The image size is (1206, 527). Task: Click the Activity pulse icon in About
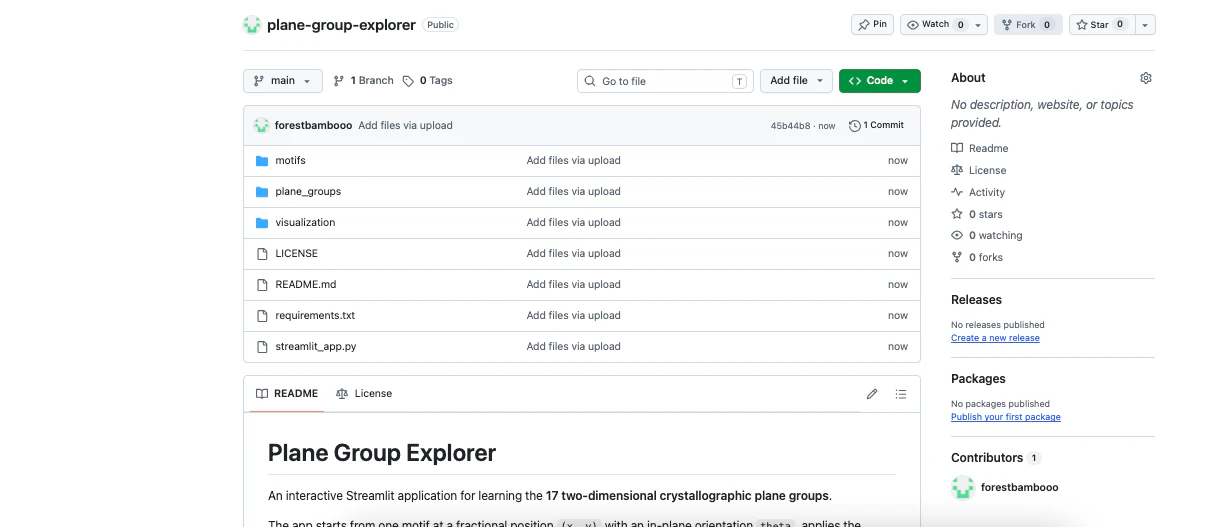tap(957, 192)
